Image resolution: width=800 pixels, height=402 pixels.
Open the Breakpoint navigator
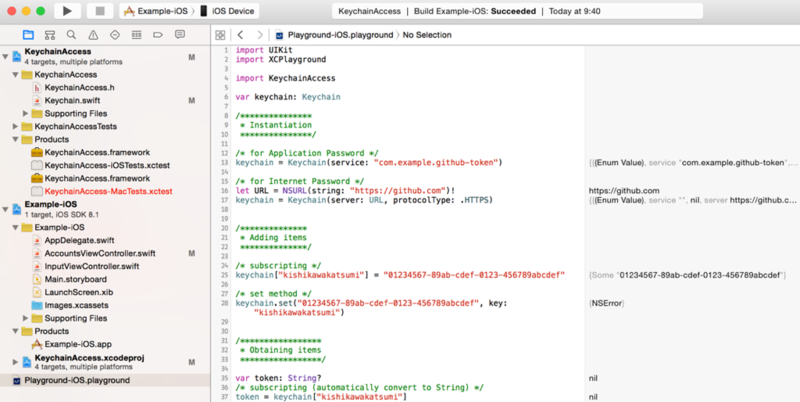pos(158,35)
